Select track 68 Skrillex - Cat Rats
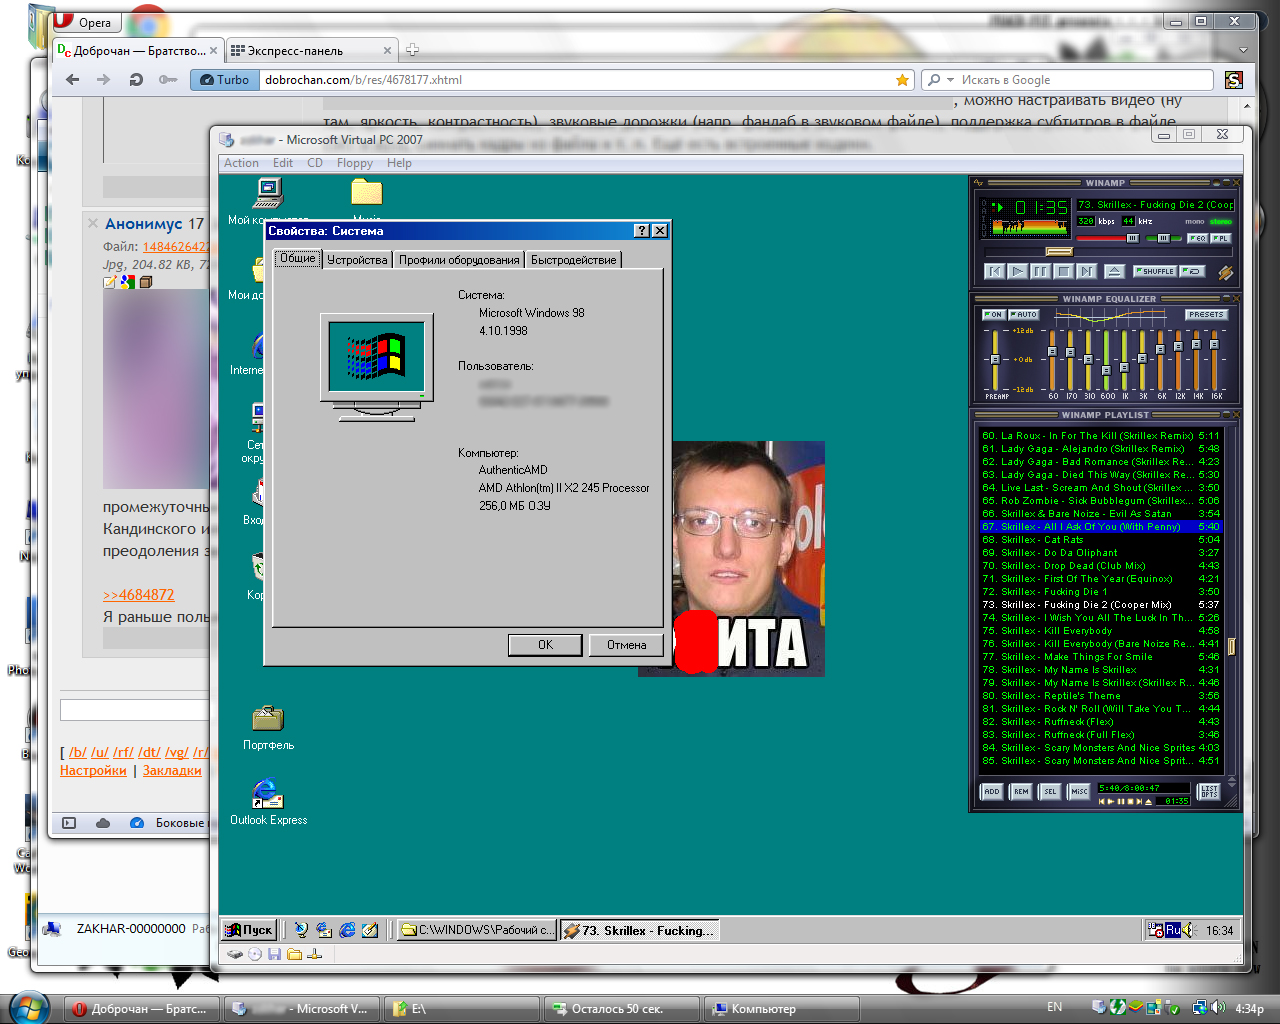 [x=1100, y=540]
